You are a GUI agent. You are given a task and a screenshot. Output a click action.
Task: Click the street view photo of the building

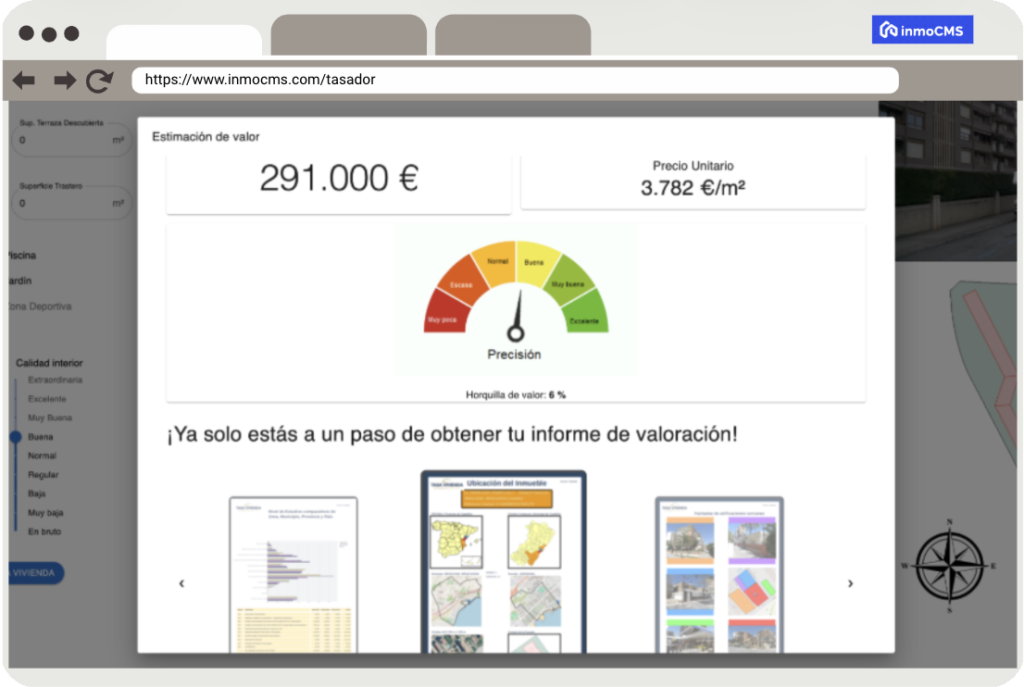click(x=955, y=180)
